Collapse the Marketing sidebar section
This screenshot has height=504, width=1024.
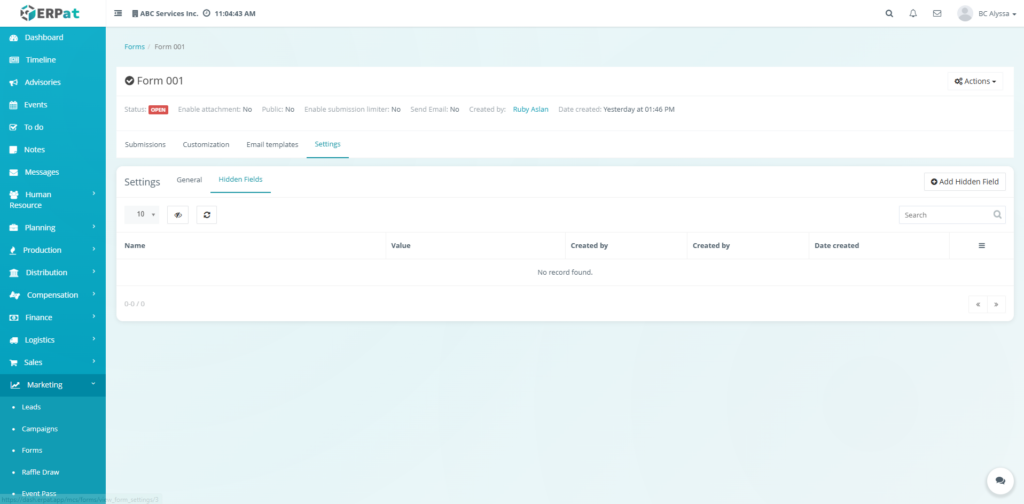(52, 384)
